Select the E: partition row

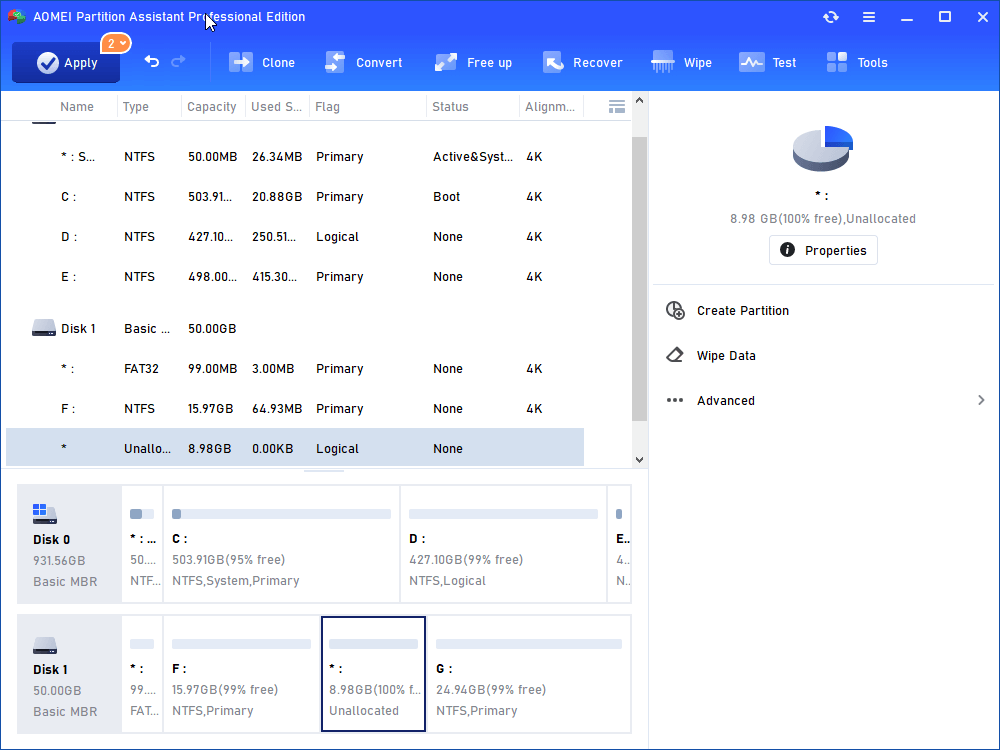pos(295,277)
